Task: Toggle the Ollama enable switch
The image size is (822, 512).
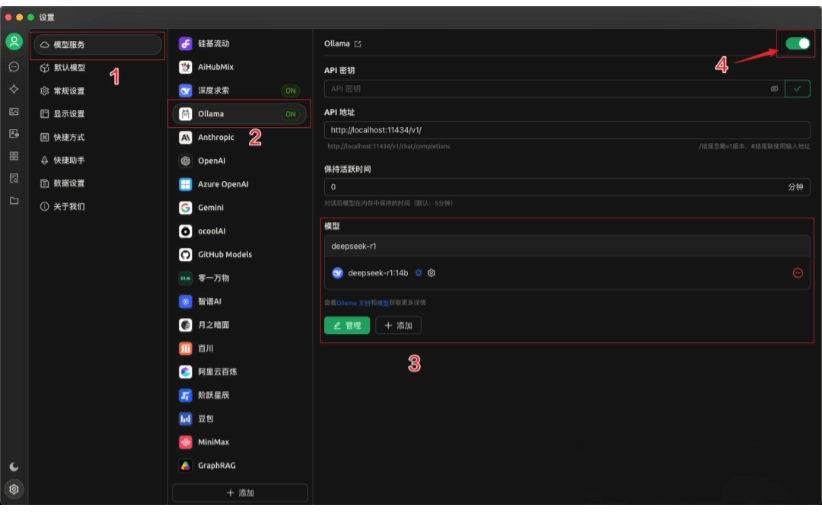Action: pos(797,43)
